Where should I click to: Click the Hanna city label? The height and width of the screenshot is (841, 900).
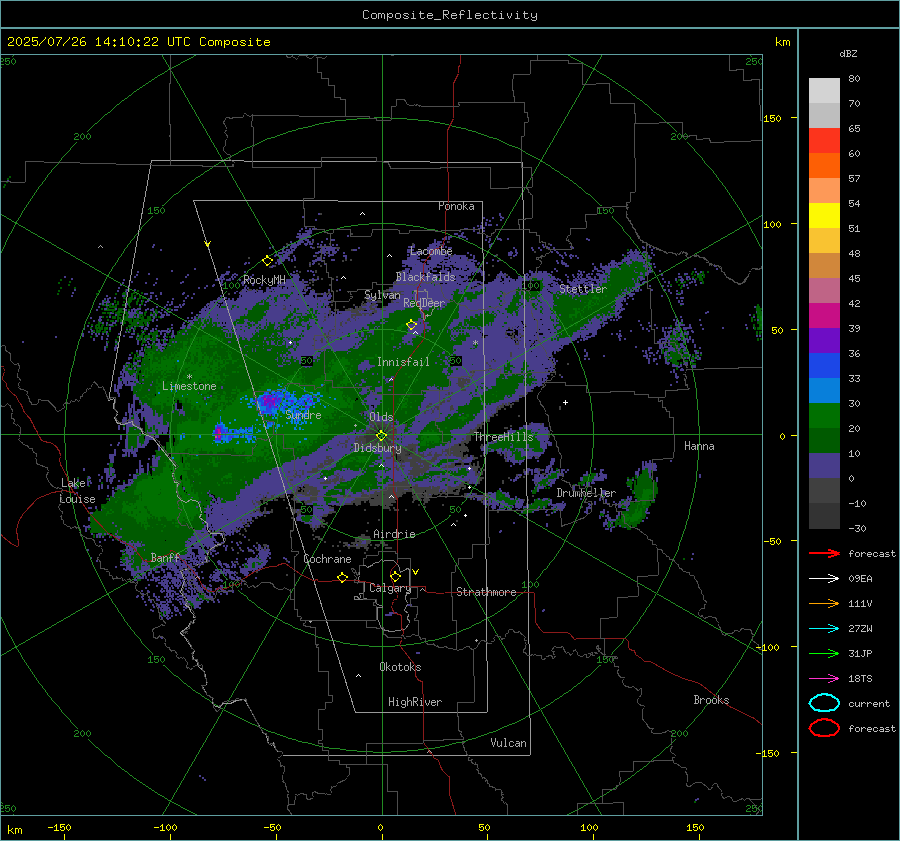pos(699,446)
